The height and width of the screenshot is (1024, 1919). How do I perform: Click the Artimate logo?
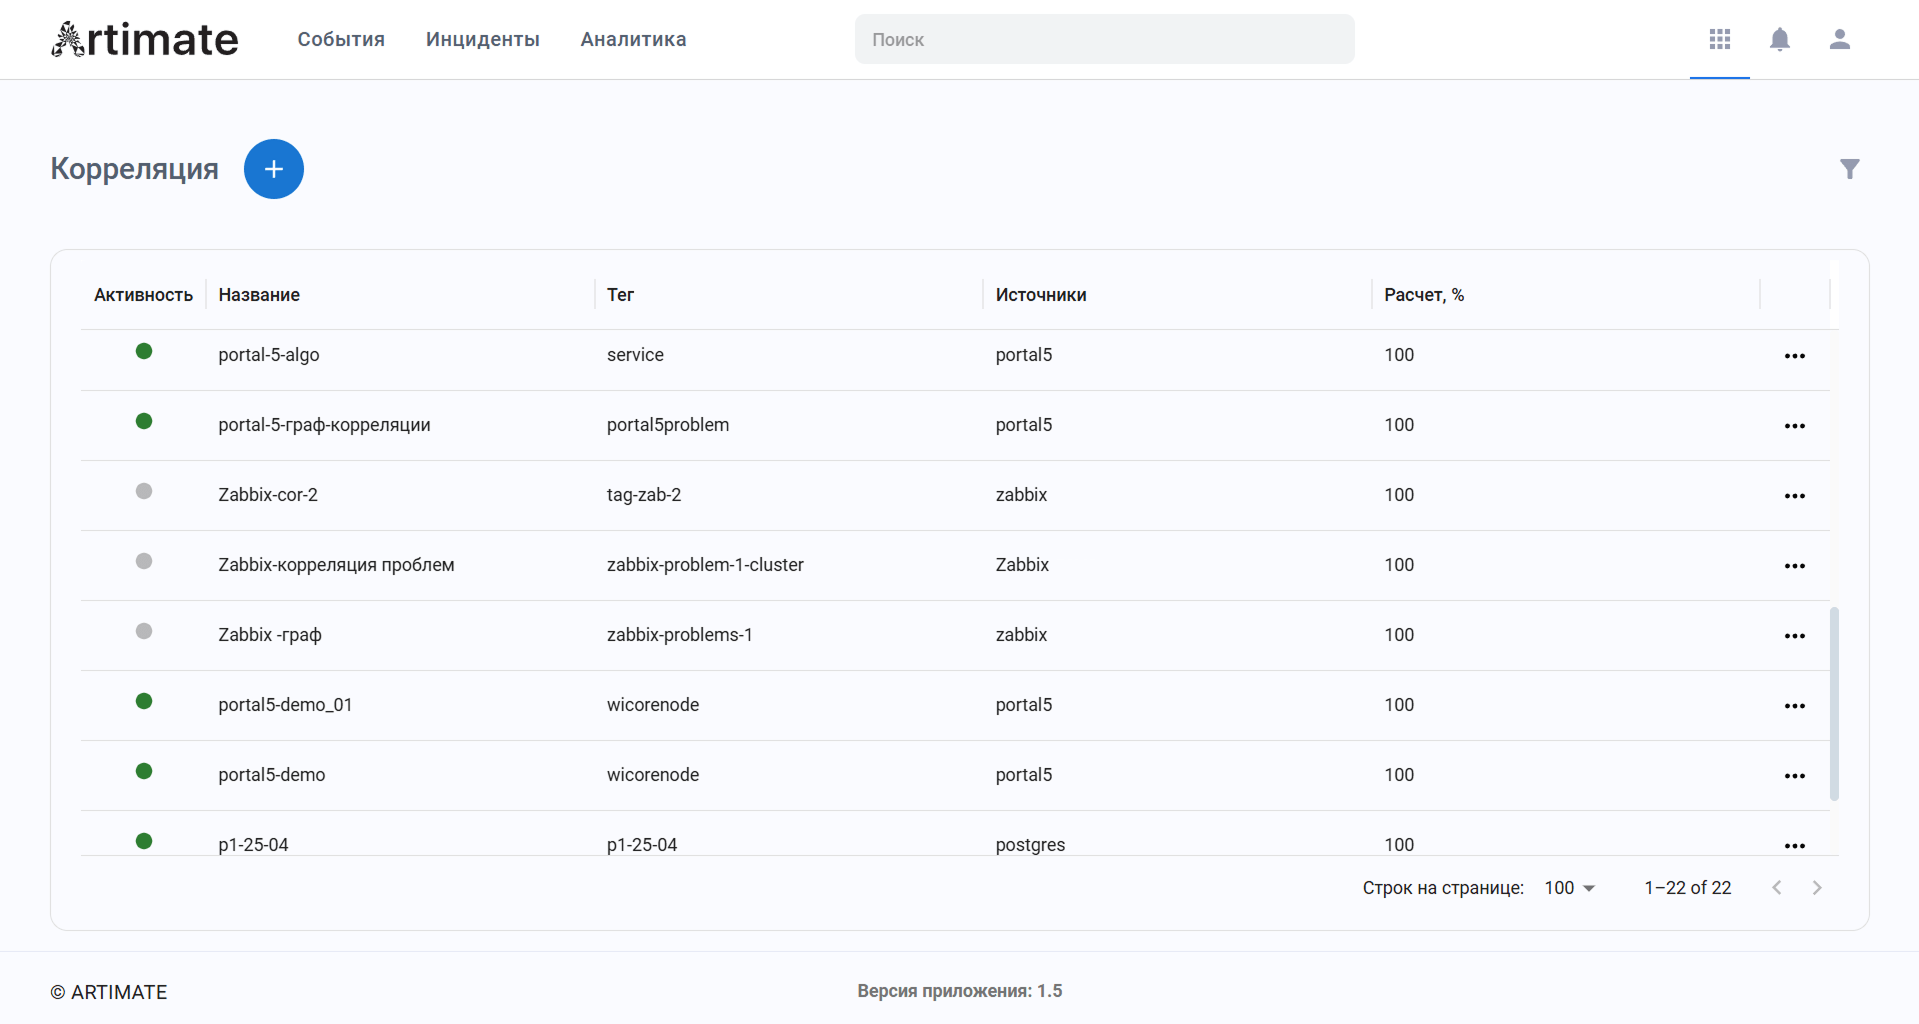pyautogui.click(x=145, y=40)
